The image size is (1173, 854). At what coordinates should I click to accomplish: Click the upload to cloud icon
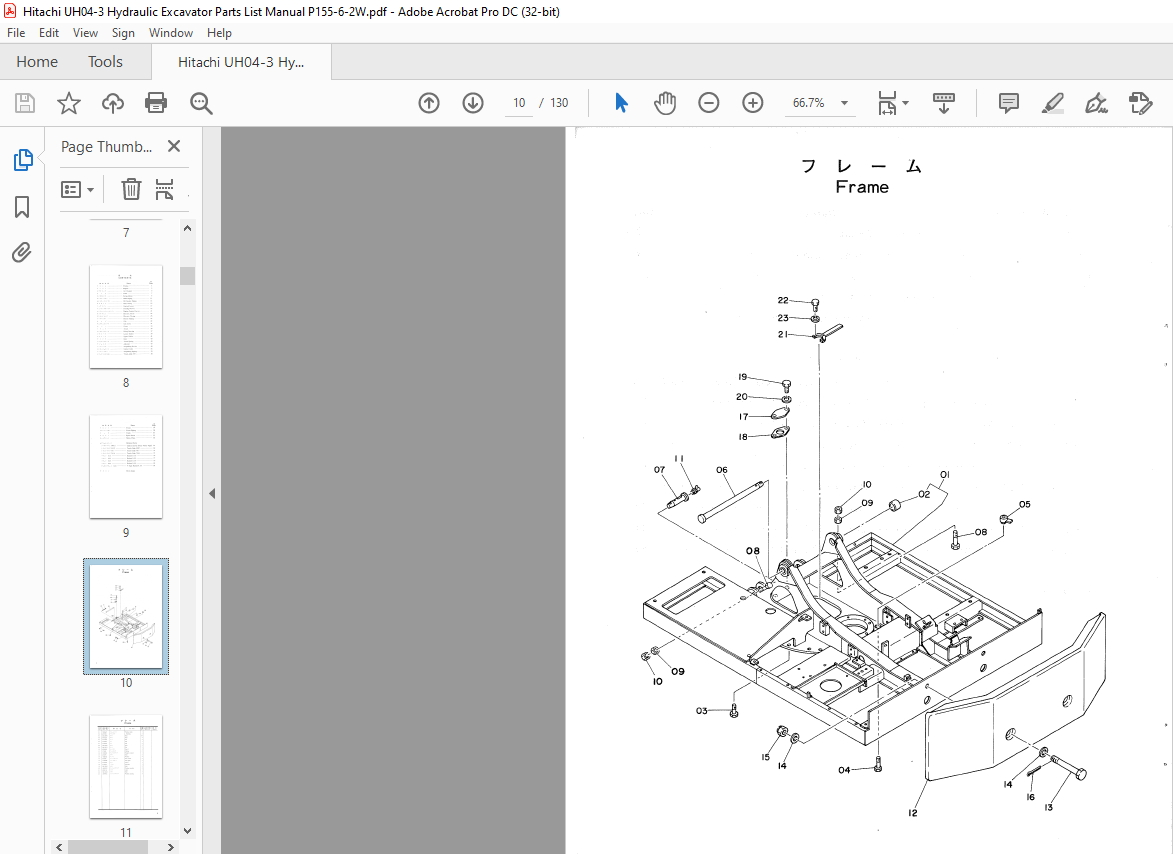(x=113, y=103)
